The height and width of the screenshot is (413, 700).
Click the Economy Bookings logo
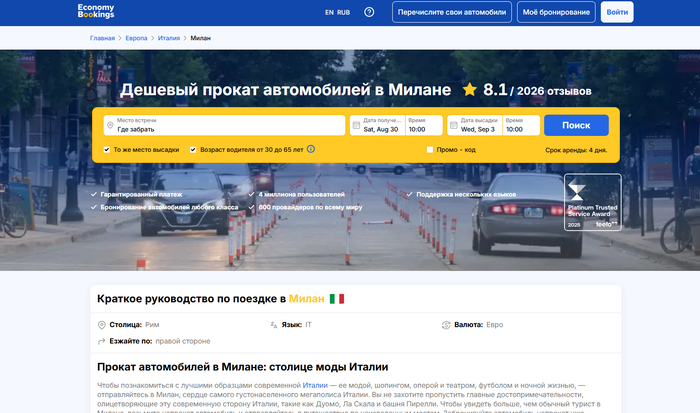pyautogui.click(x=96, y=11)
